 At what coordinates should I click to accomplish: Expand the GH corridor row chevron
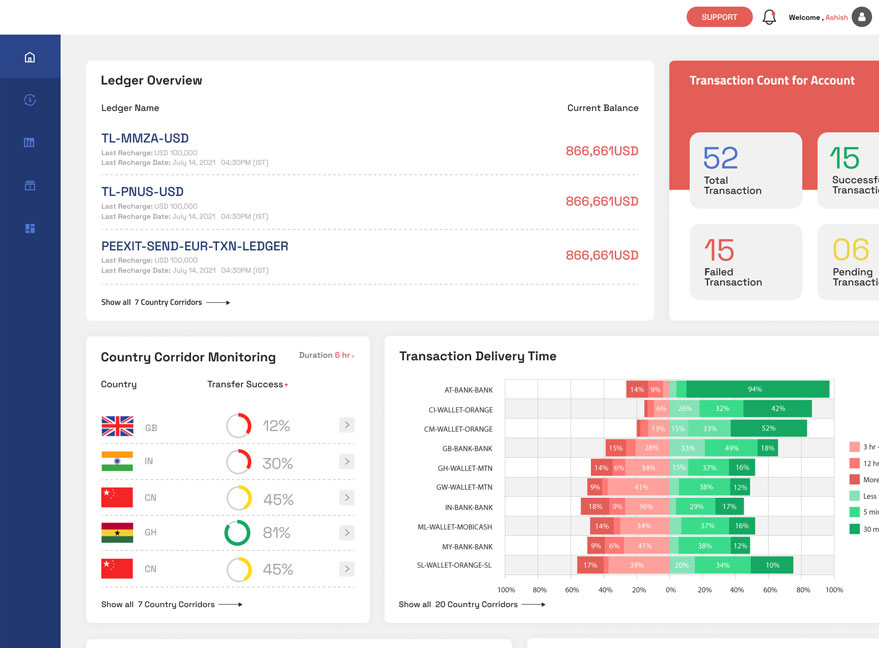pos(347,533)
